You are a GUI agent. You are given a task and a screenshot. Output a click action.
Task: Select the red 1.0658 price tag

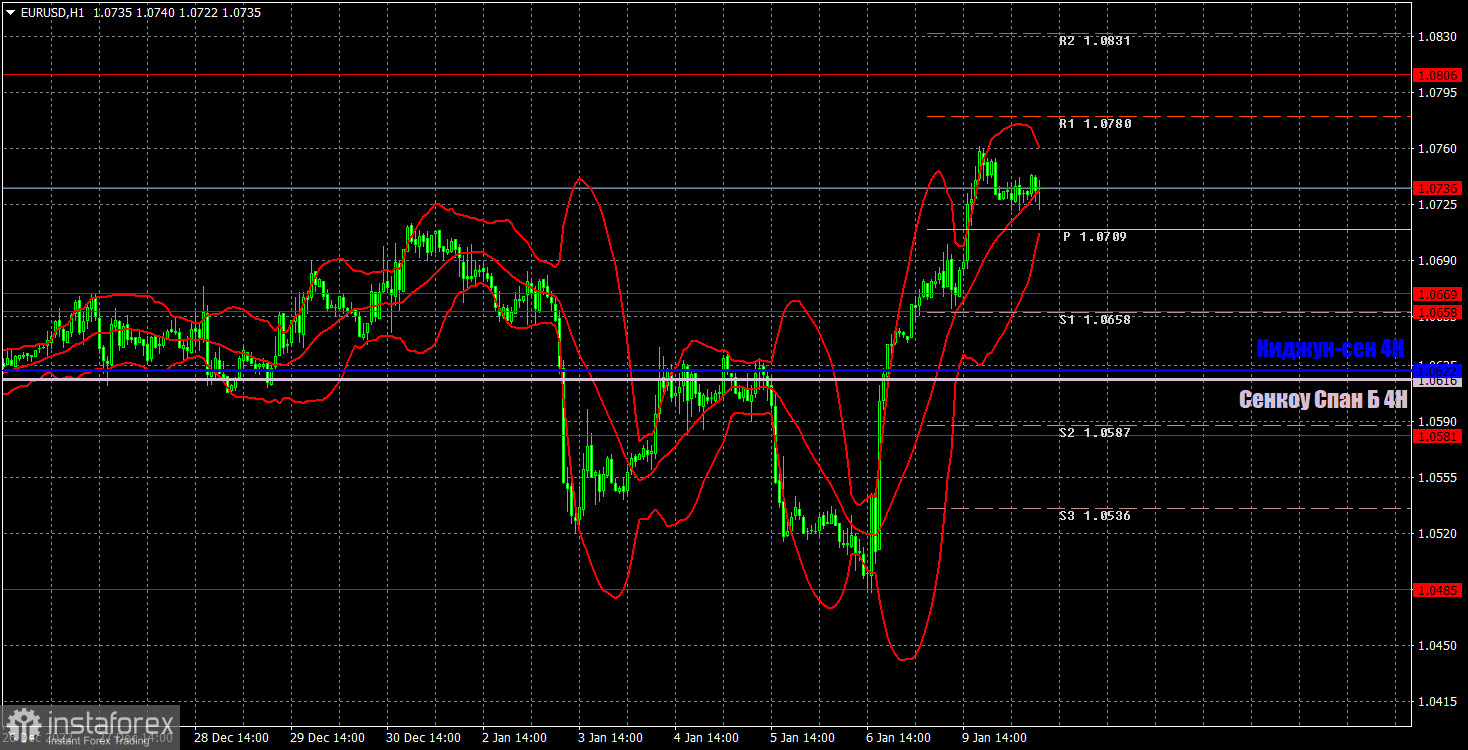click(x=1438, y=313)
